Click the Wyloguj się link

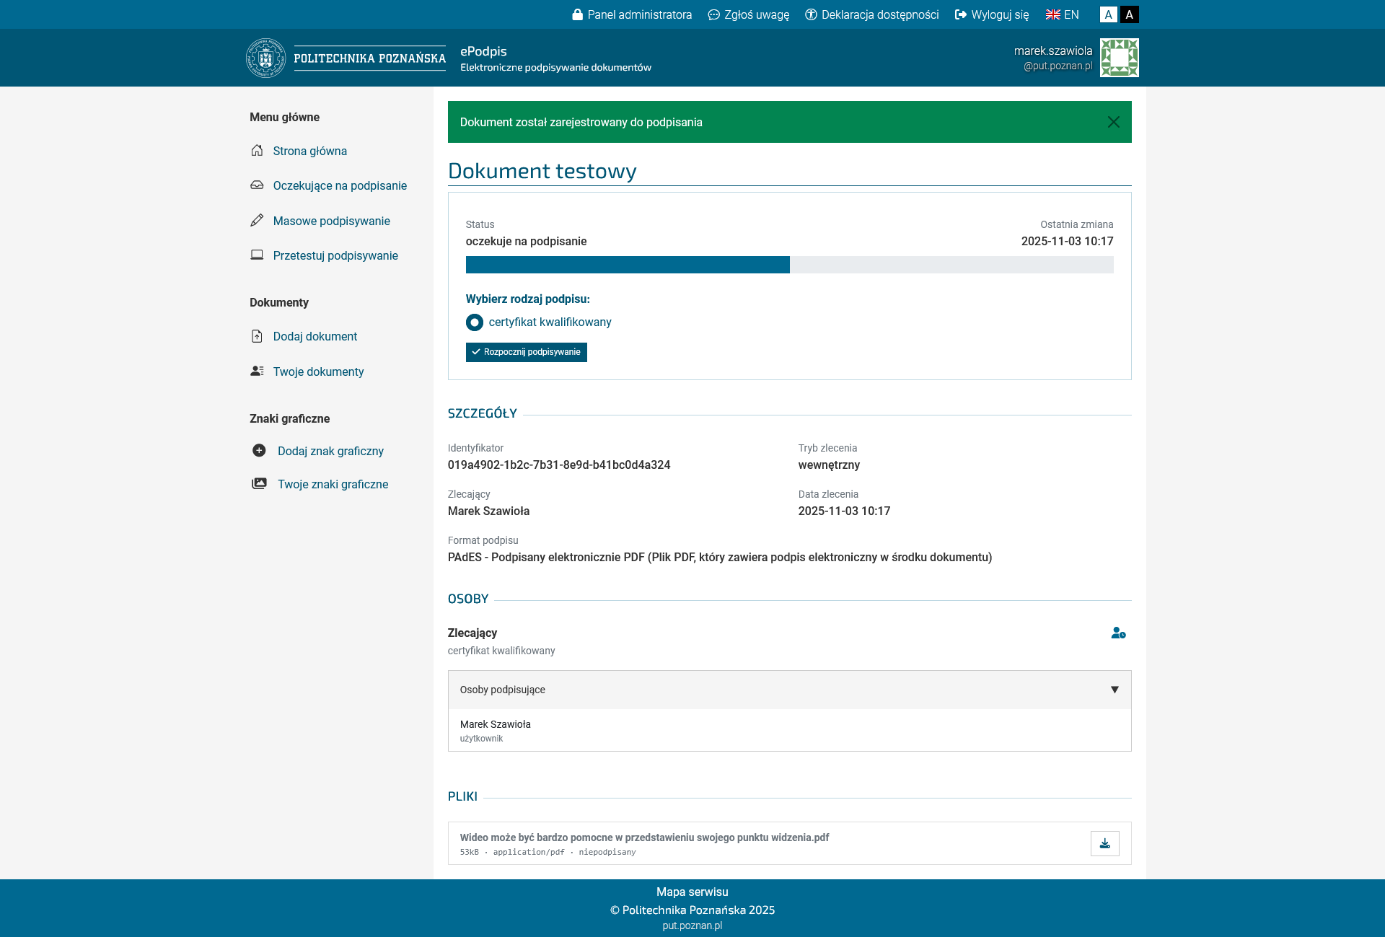[x=992, y=15]
